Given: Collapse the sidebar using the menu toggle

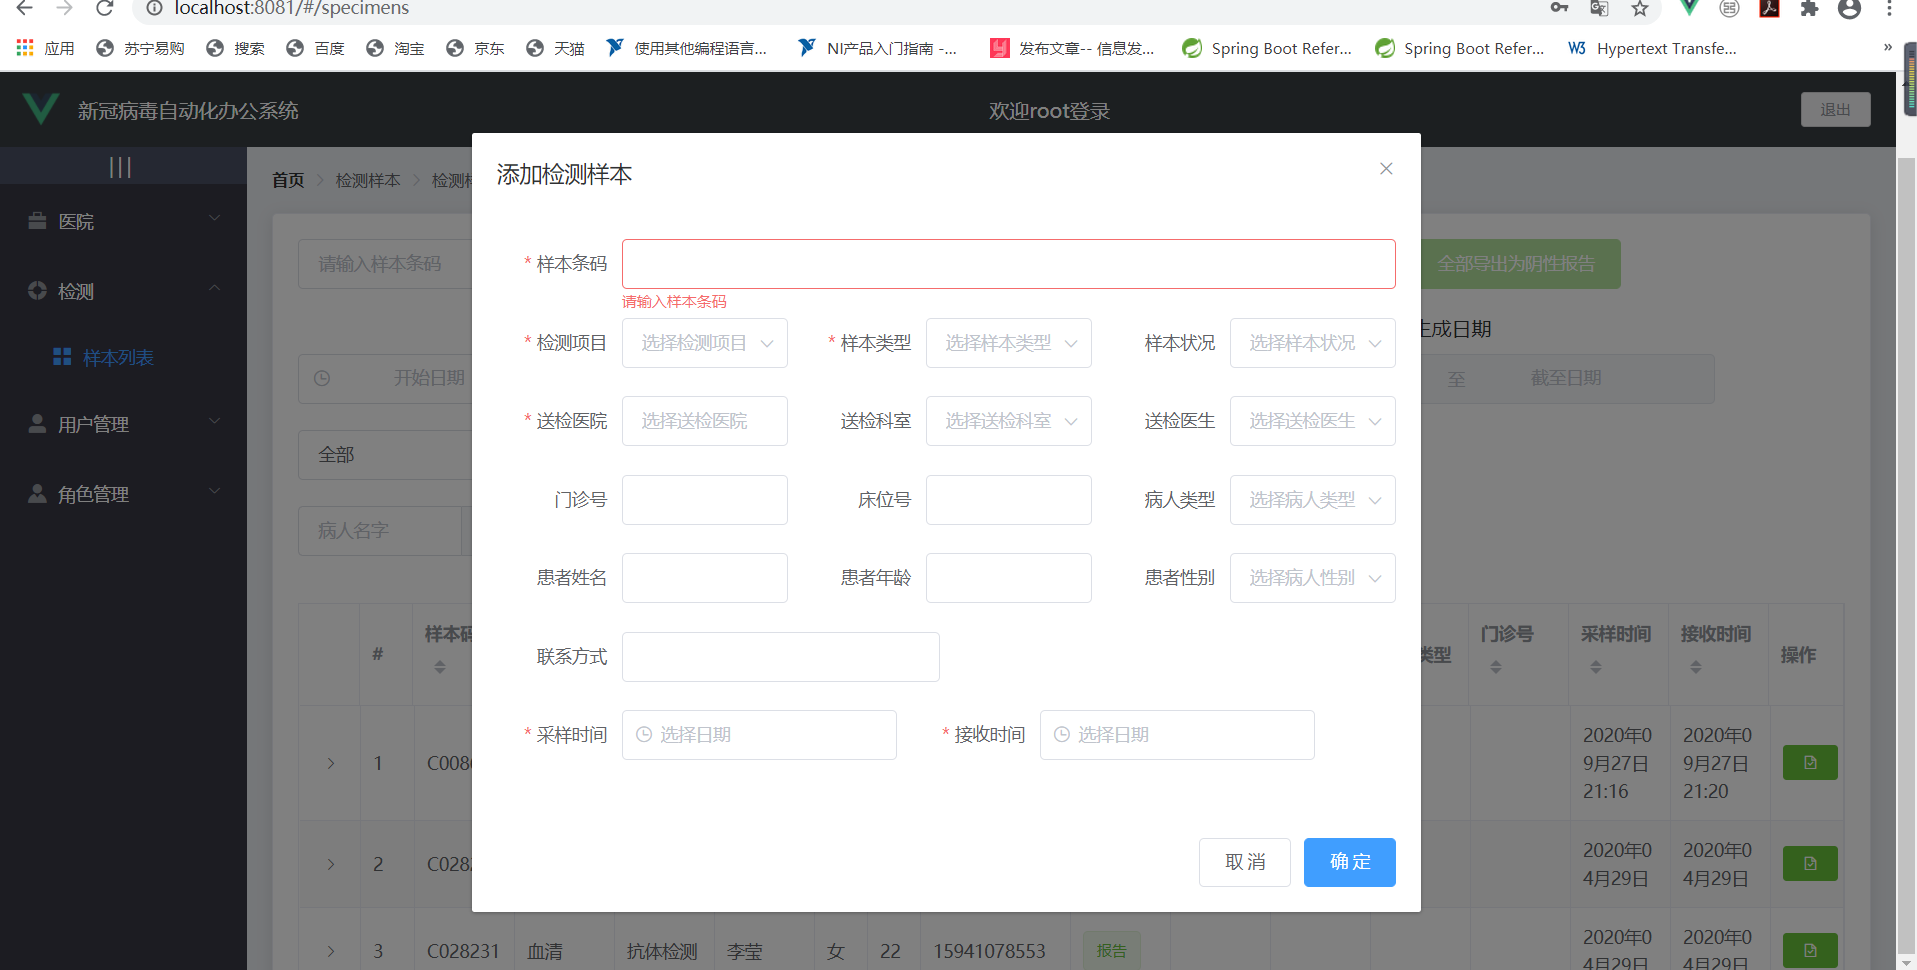Looking at the screenshot, I should 121,165.
